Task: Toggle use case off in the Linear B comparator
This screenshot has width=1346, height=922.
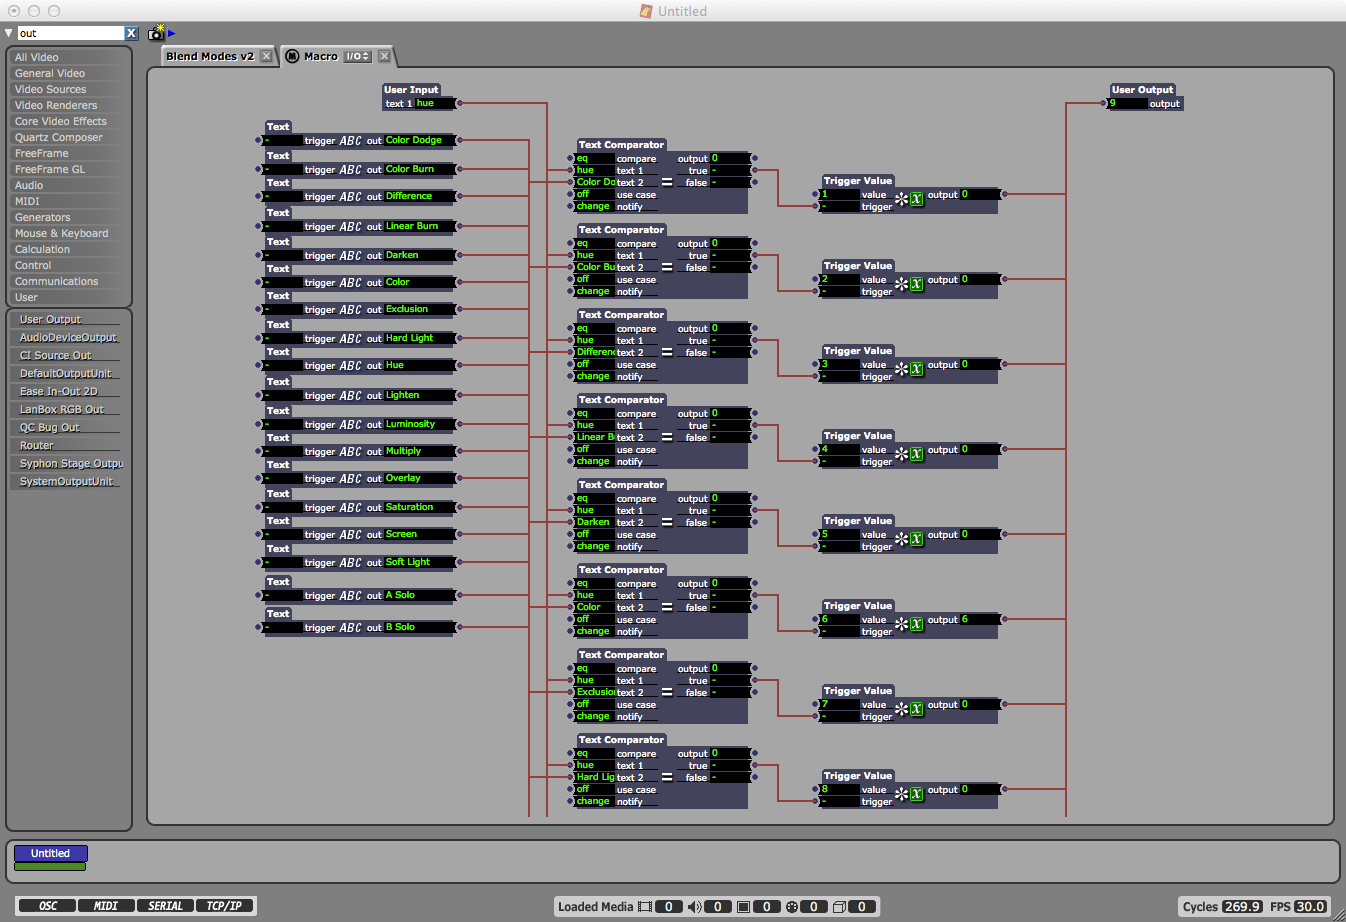Action: (x=594, y=449)
